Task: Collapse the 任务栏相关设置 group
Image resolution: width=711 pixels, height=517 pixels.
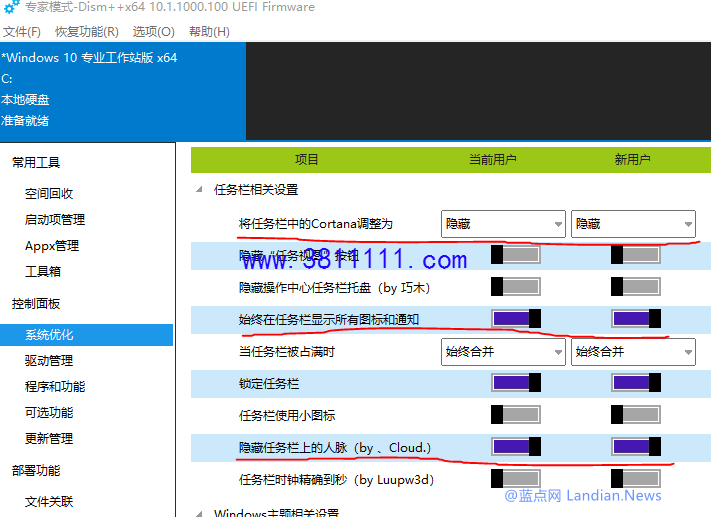Action: (x=199, y=190)
